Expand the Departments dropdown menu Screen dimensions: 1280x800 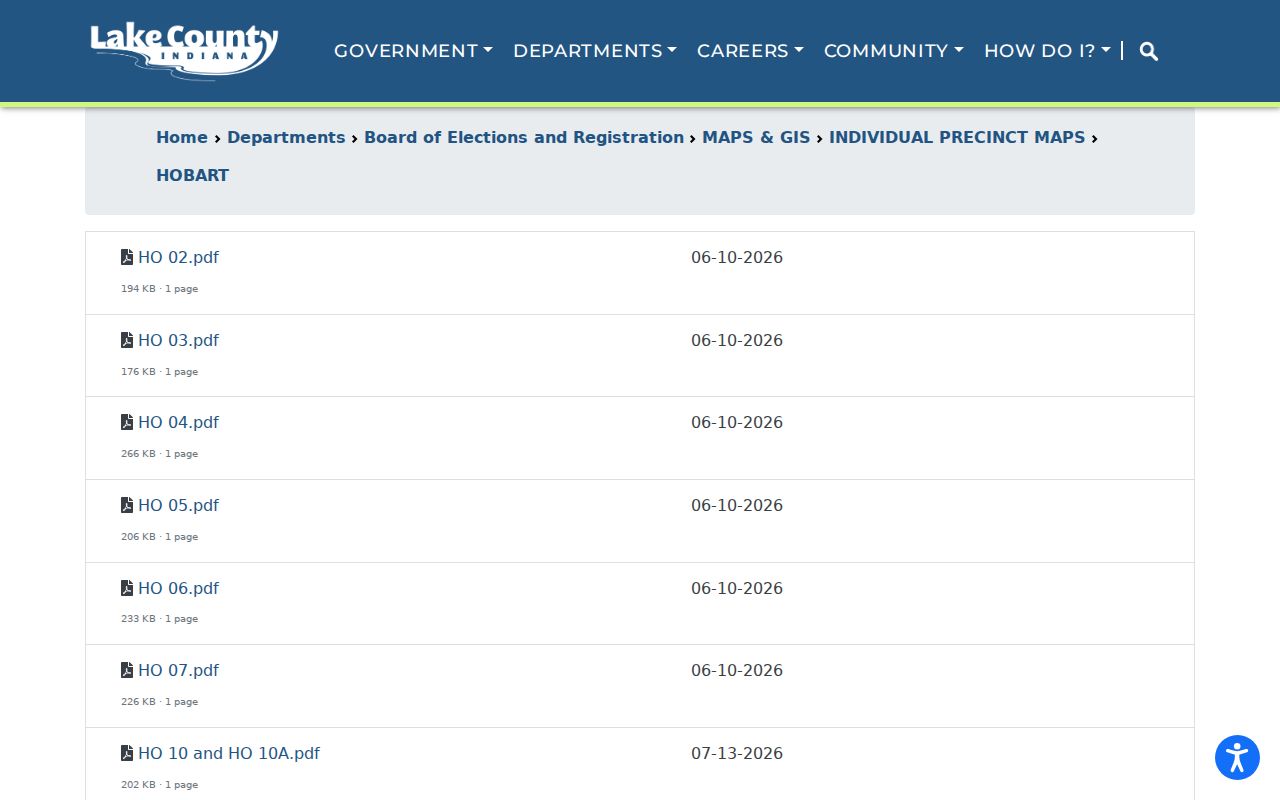595,51
